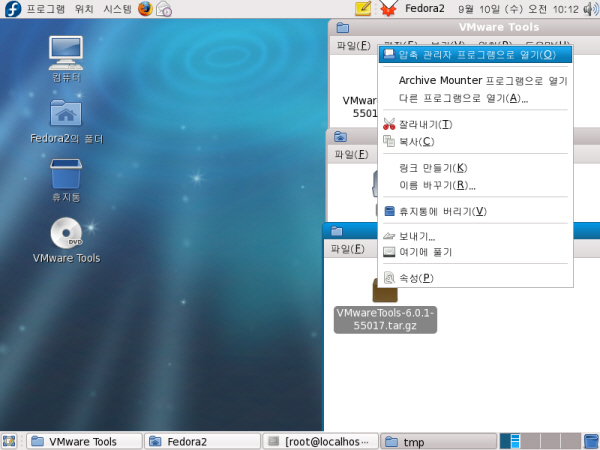The height and width of the screenshot is (450, 600).
Task: Click the date and time clock
Action: point(518,9)
